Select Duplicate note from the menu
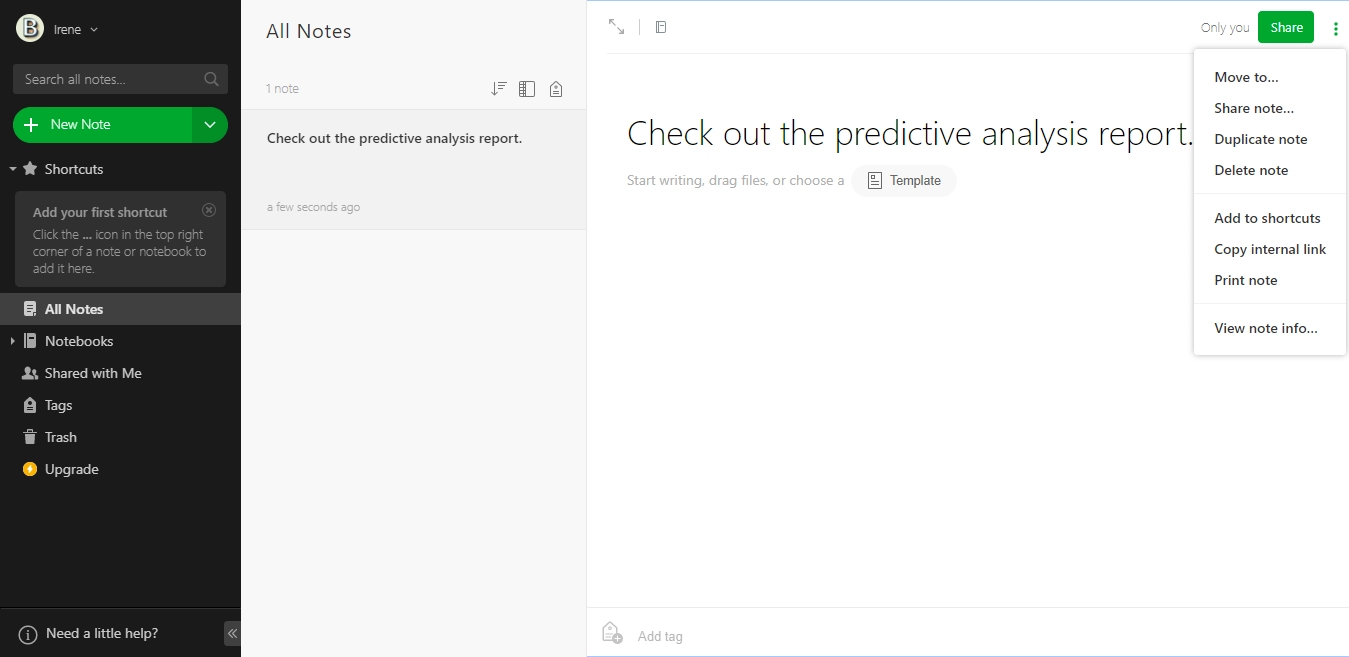This screenshot has height=657, width=1349. point(1261,139)
